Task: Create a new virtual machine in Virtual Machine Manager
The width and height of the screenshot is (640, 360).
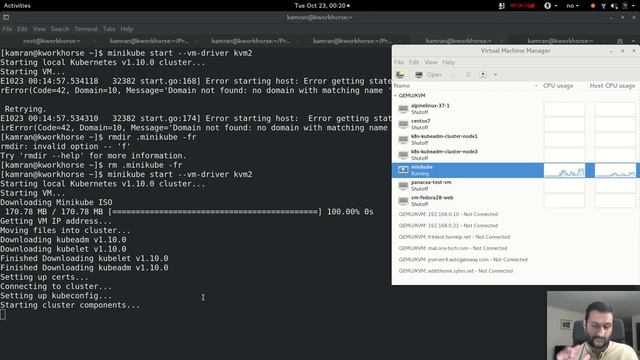Action: [400, 75]
